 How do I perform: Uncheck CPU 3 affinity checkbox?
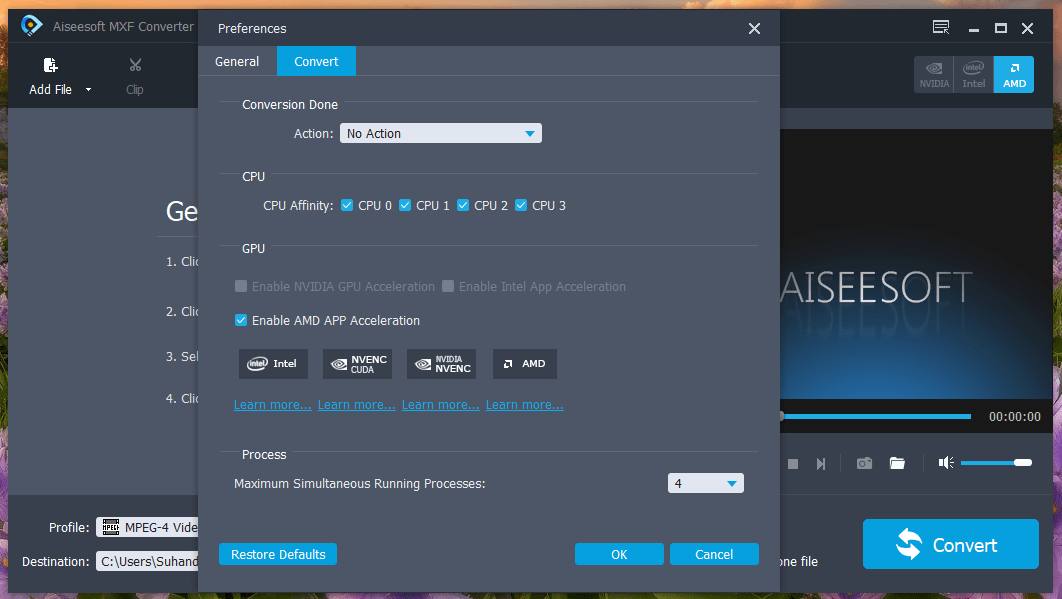coord(521,205)
